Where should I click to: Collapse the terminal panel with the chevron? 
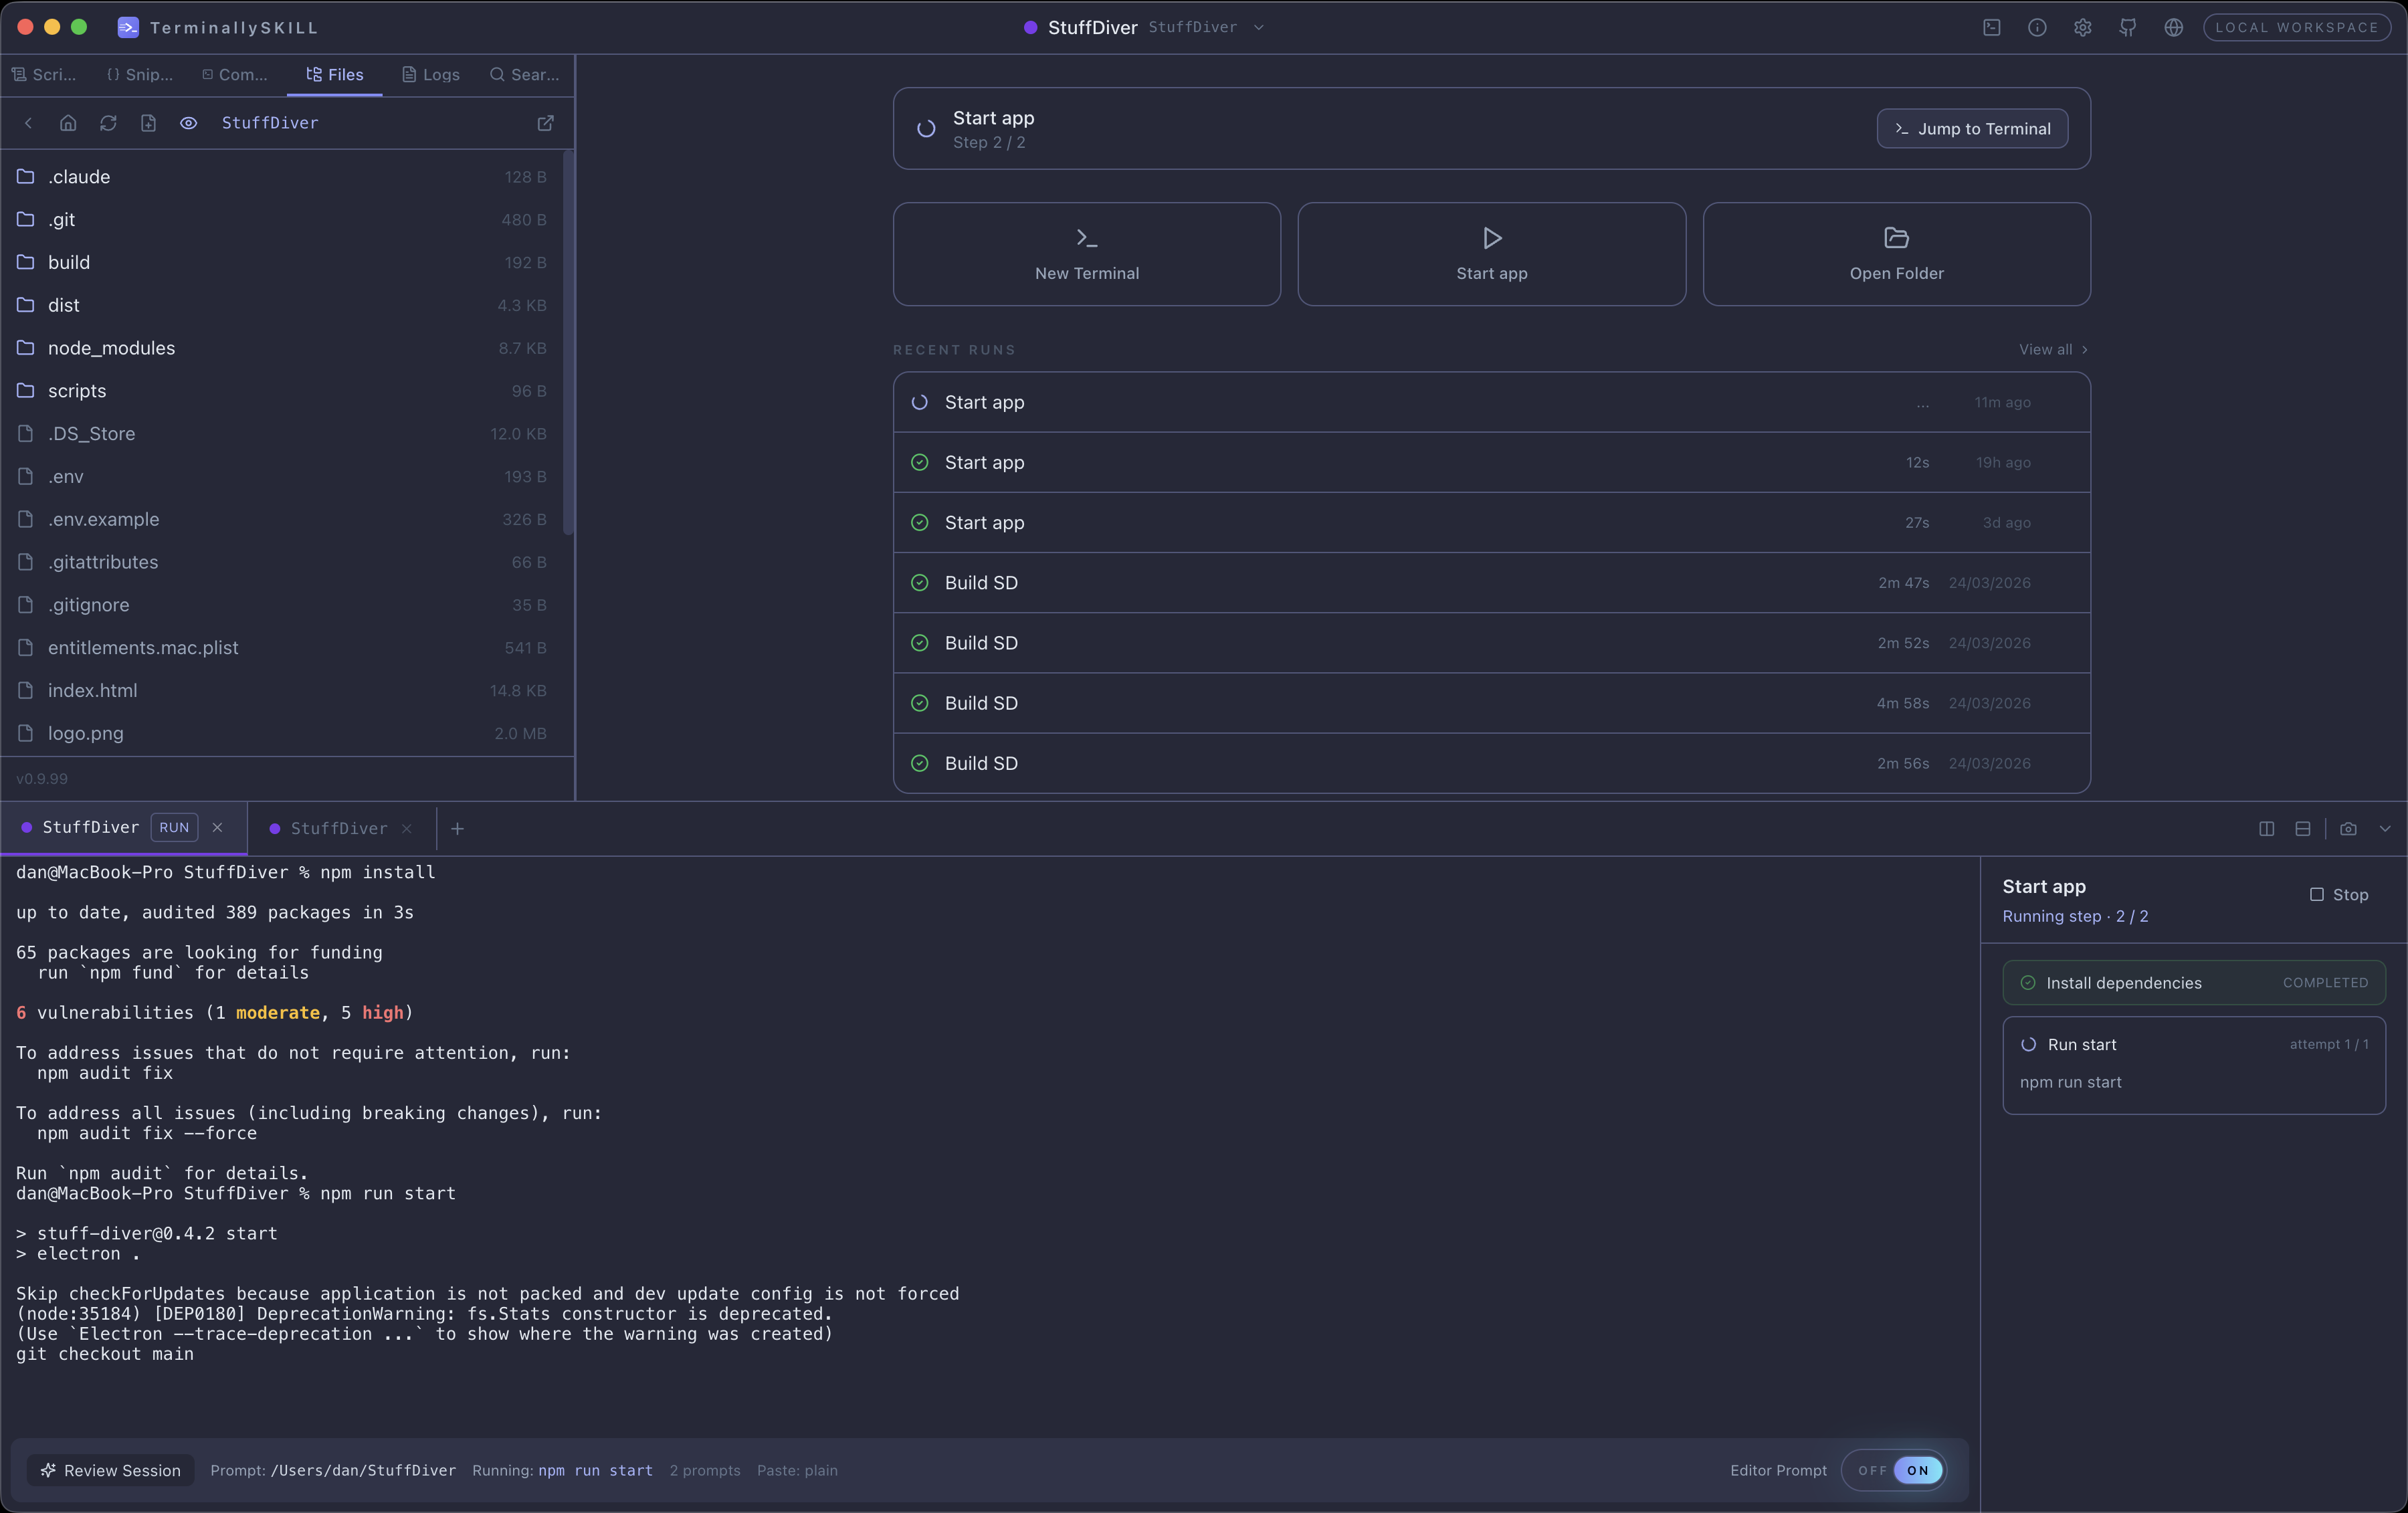(2385, 829)
